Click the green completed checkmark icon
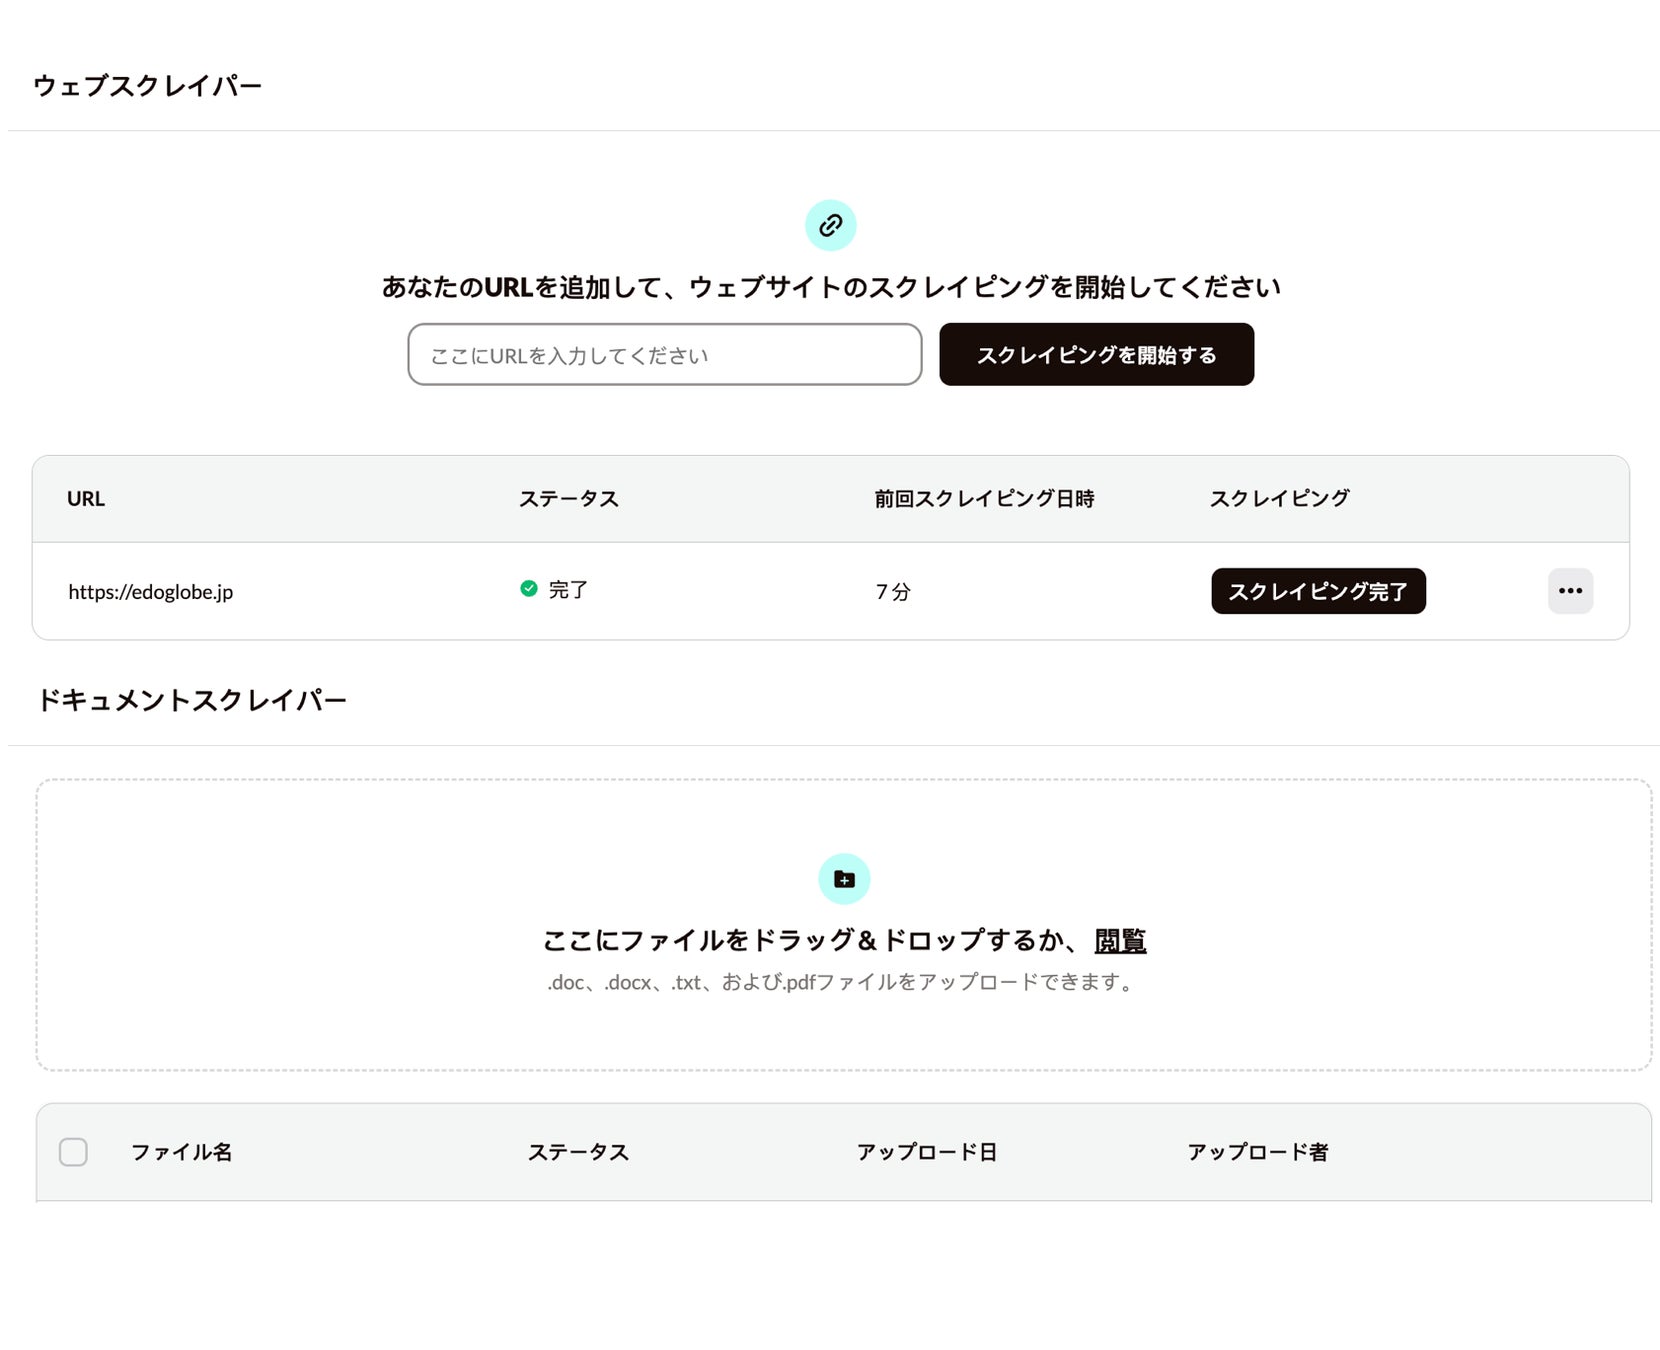The height and width of the screenshot is (1350, 1660). point(529,589)
